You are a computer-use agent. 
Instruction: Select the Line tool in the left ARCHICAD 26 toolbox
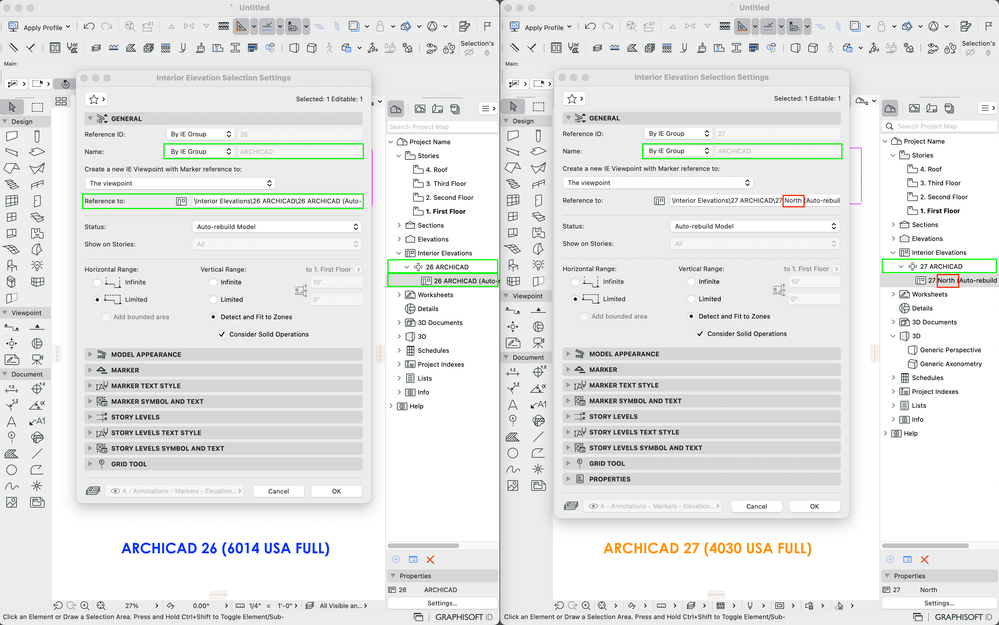tap(37, 454)
